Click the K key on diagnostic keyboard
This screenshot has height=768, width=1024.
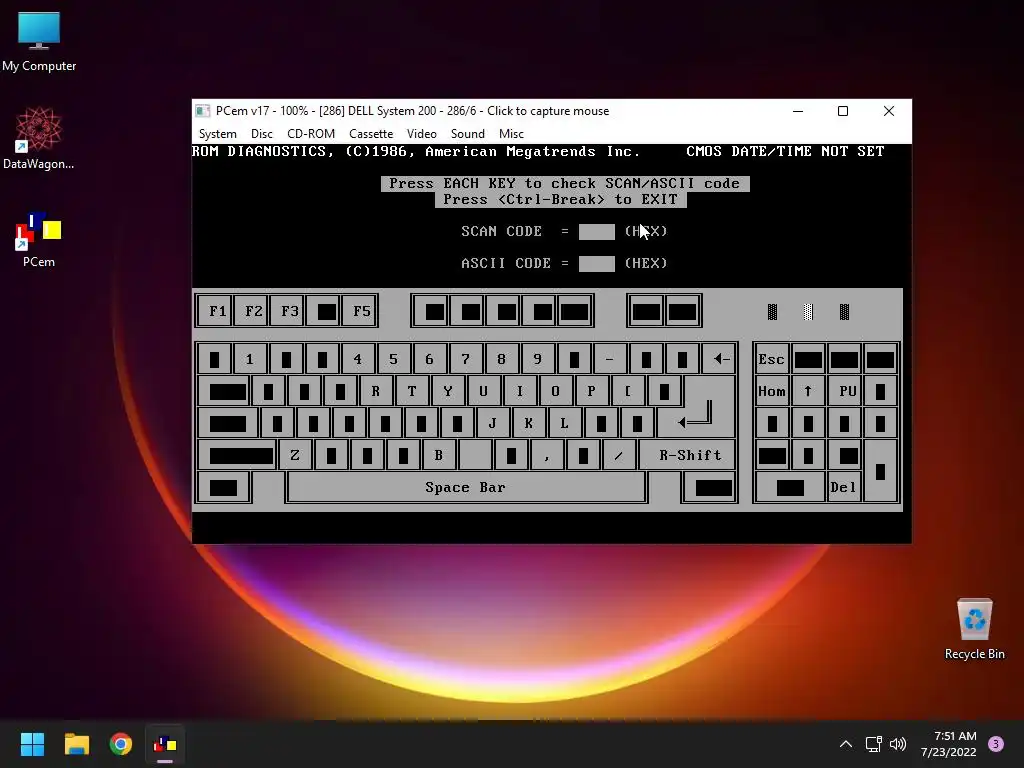528,423
